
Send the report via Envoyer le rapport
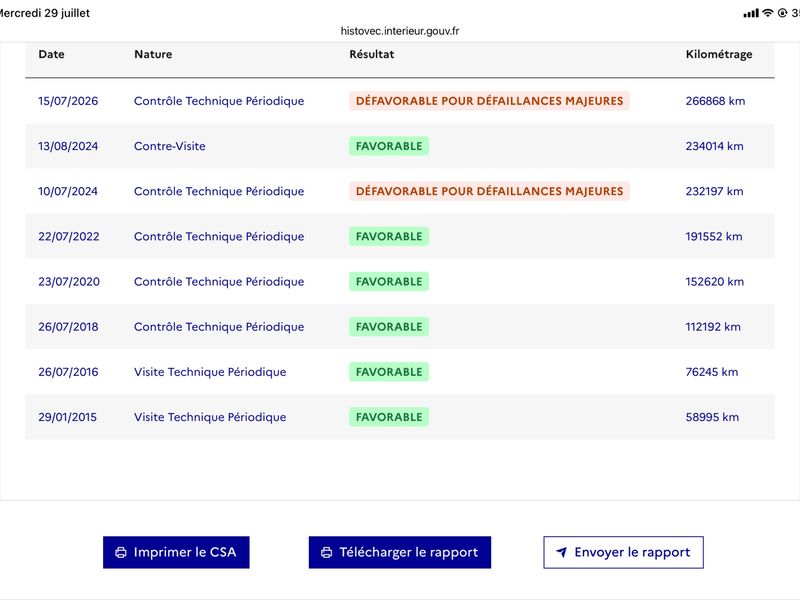click(x=623, y=552)
